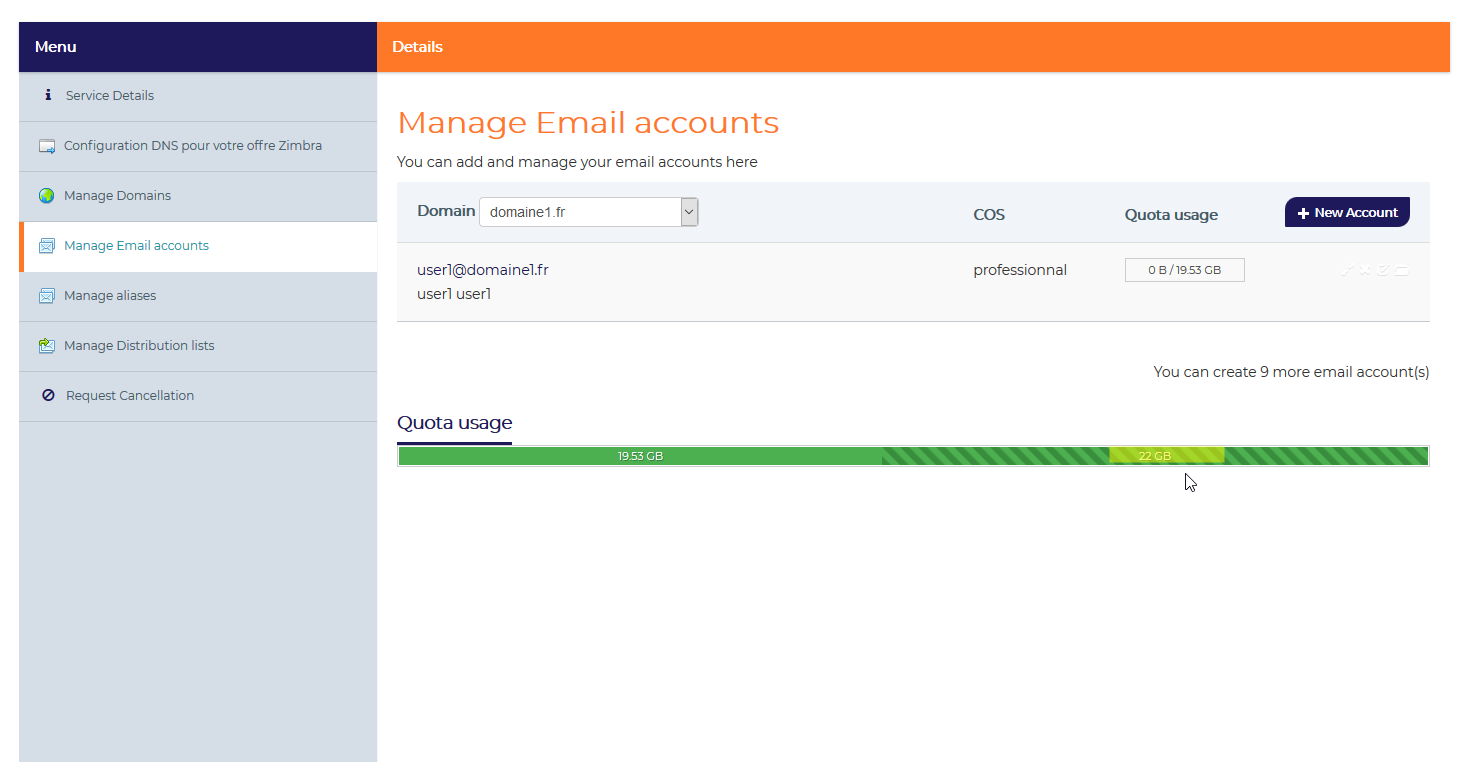Image resolution: width=1472 pixels, height=782 pixels.
Task: Click the folder icon in user1 row
Action: (1402, 270)
